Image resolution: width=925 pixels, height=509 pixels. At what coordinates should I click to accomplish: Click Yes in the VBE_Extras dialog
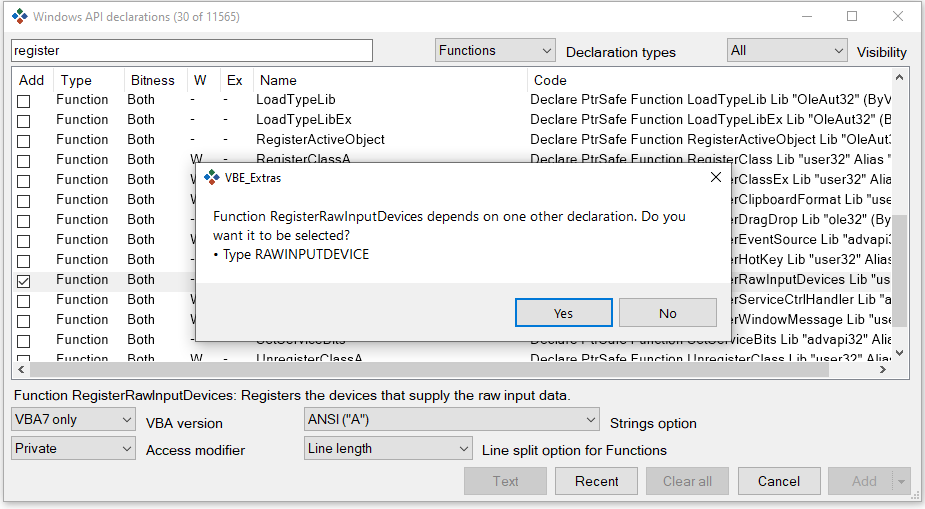pyautogui.click(x=563, y=313)
